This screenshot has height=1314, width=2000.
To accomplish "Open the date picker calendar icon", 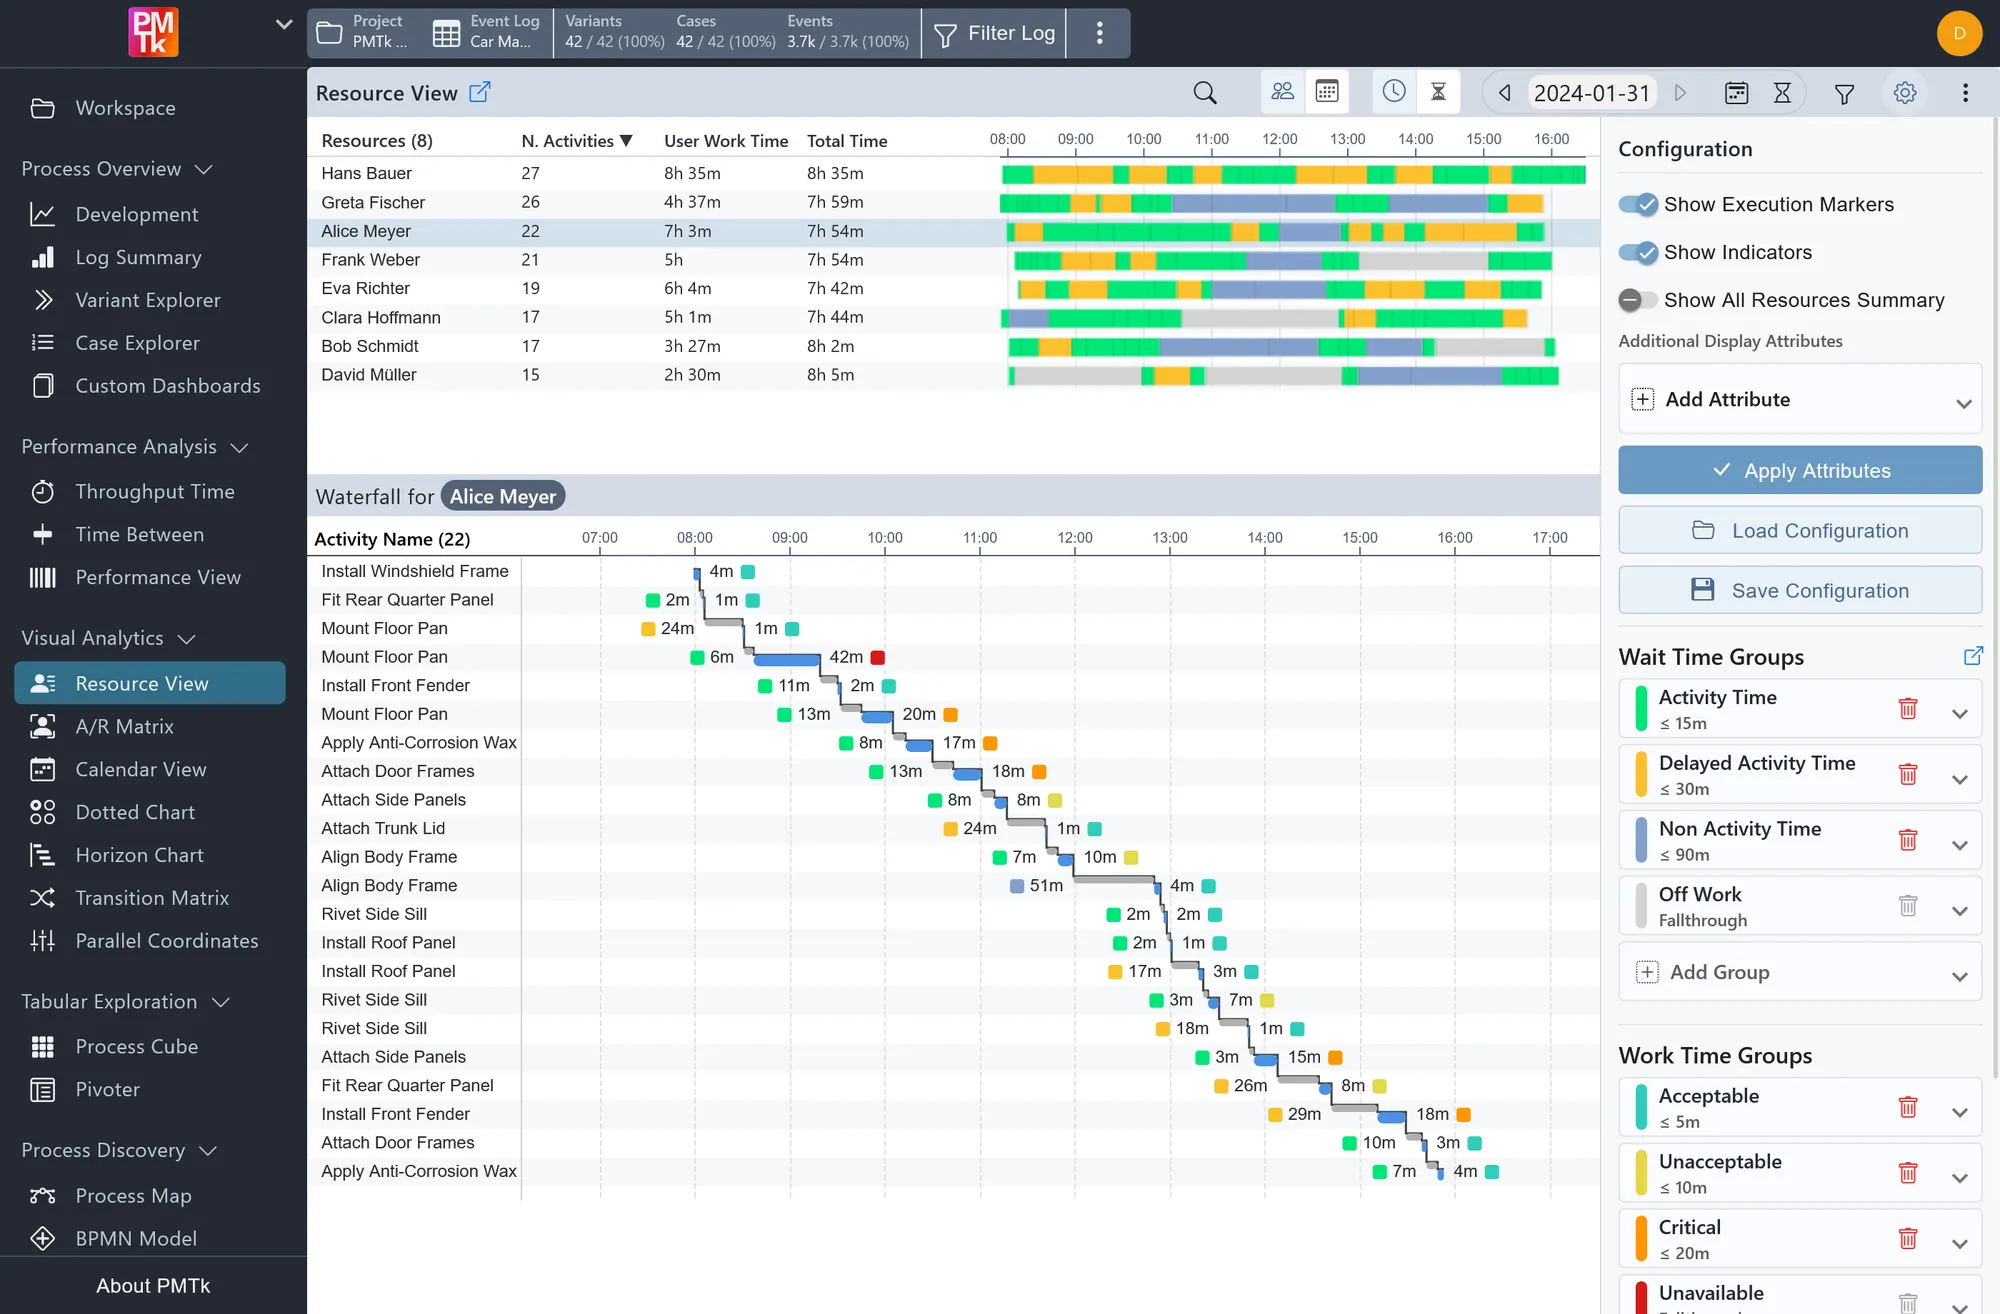I will (x=1737, y=93).
